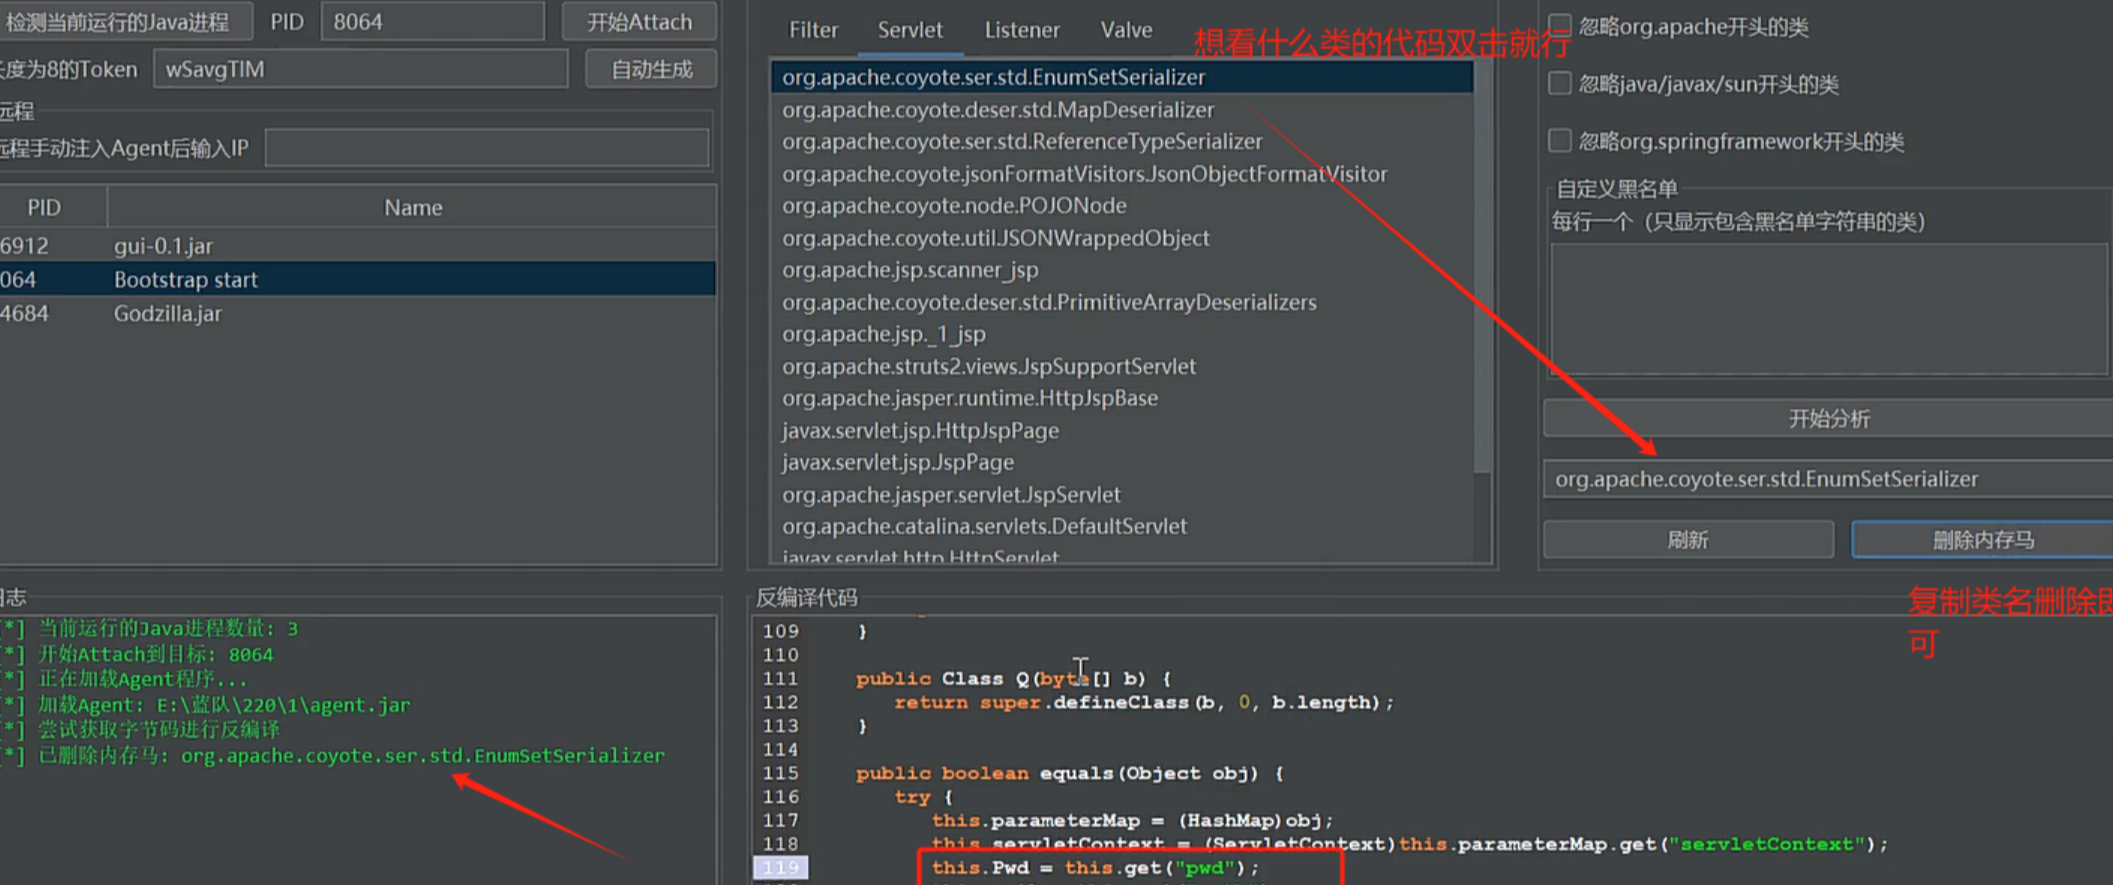2113x885 pixels.
Task: Focus the class name field above 刷新
Action: coord(1828,479)
